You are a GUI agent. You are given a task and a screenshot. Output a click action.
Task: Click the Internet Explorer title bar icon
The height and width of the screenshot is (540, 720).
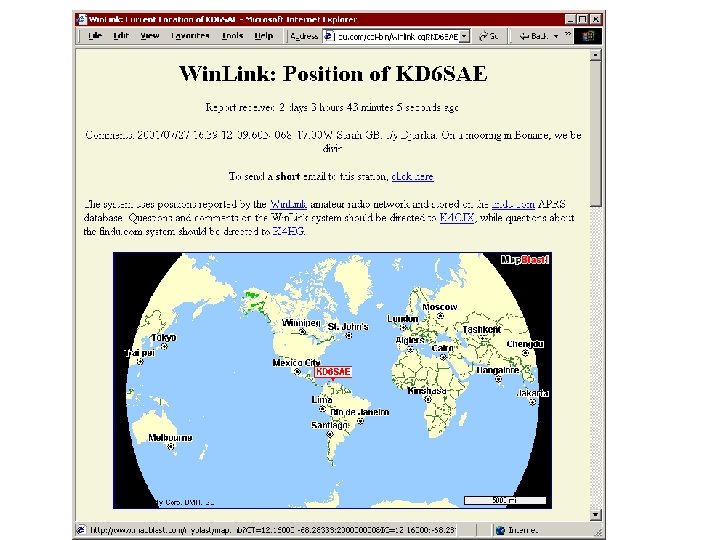(82, 19)
